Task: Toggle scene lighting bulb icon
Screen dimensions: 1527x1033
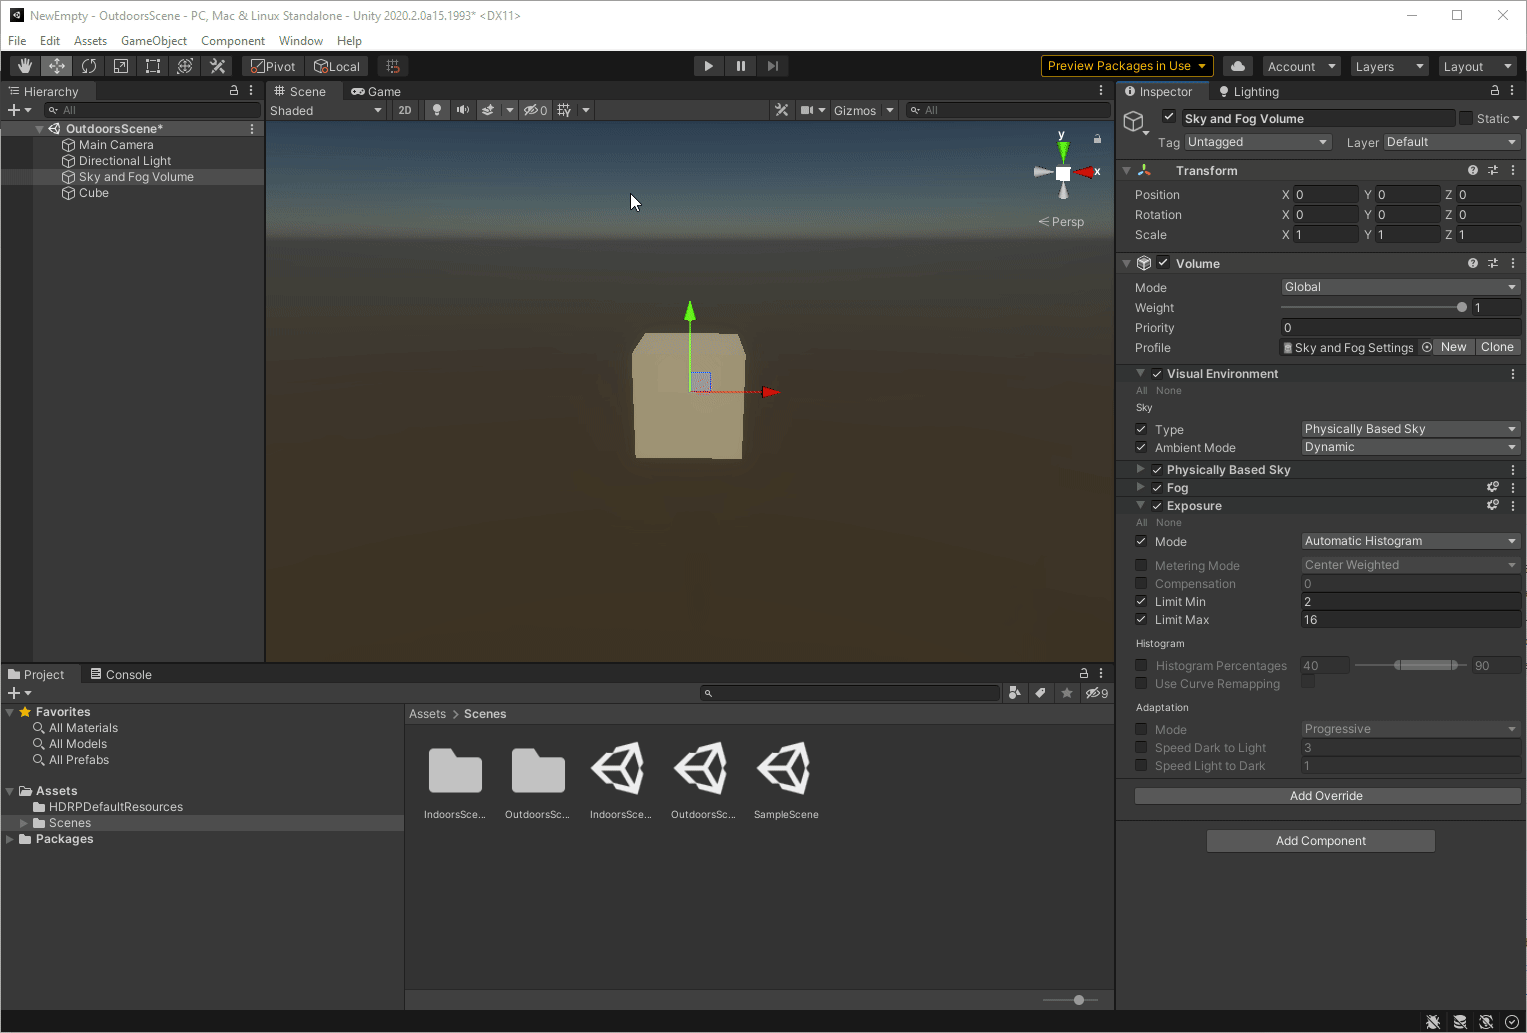Action: click(437, 110)
